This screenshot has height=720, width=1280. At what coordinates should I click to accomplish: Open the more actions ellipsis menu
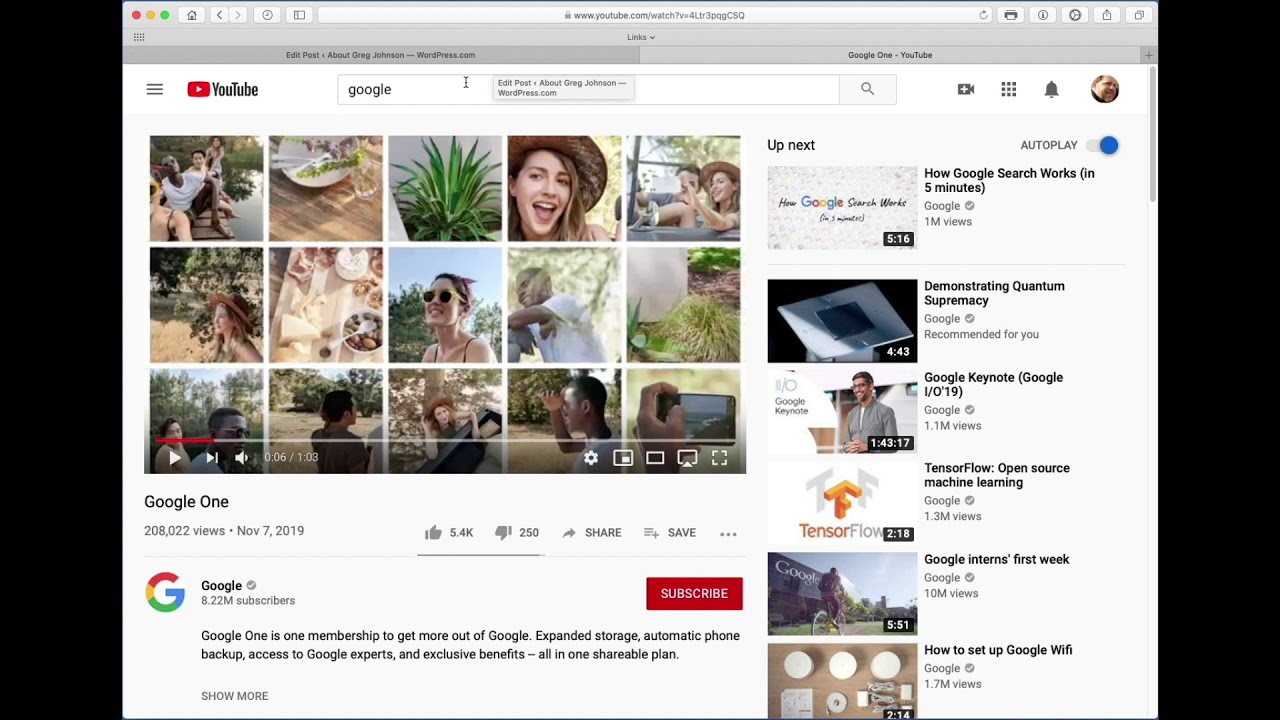[x=728, y=534]
